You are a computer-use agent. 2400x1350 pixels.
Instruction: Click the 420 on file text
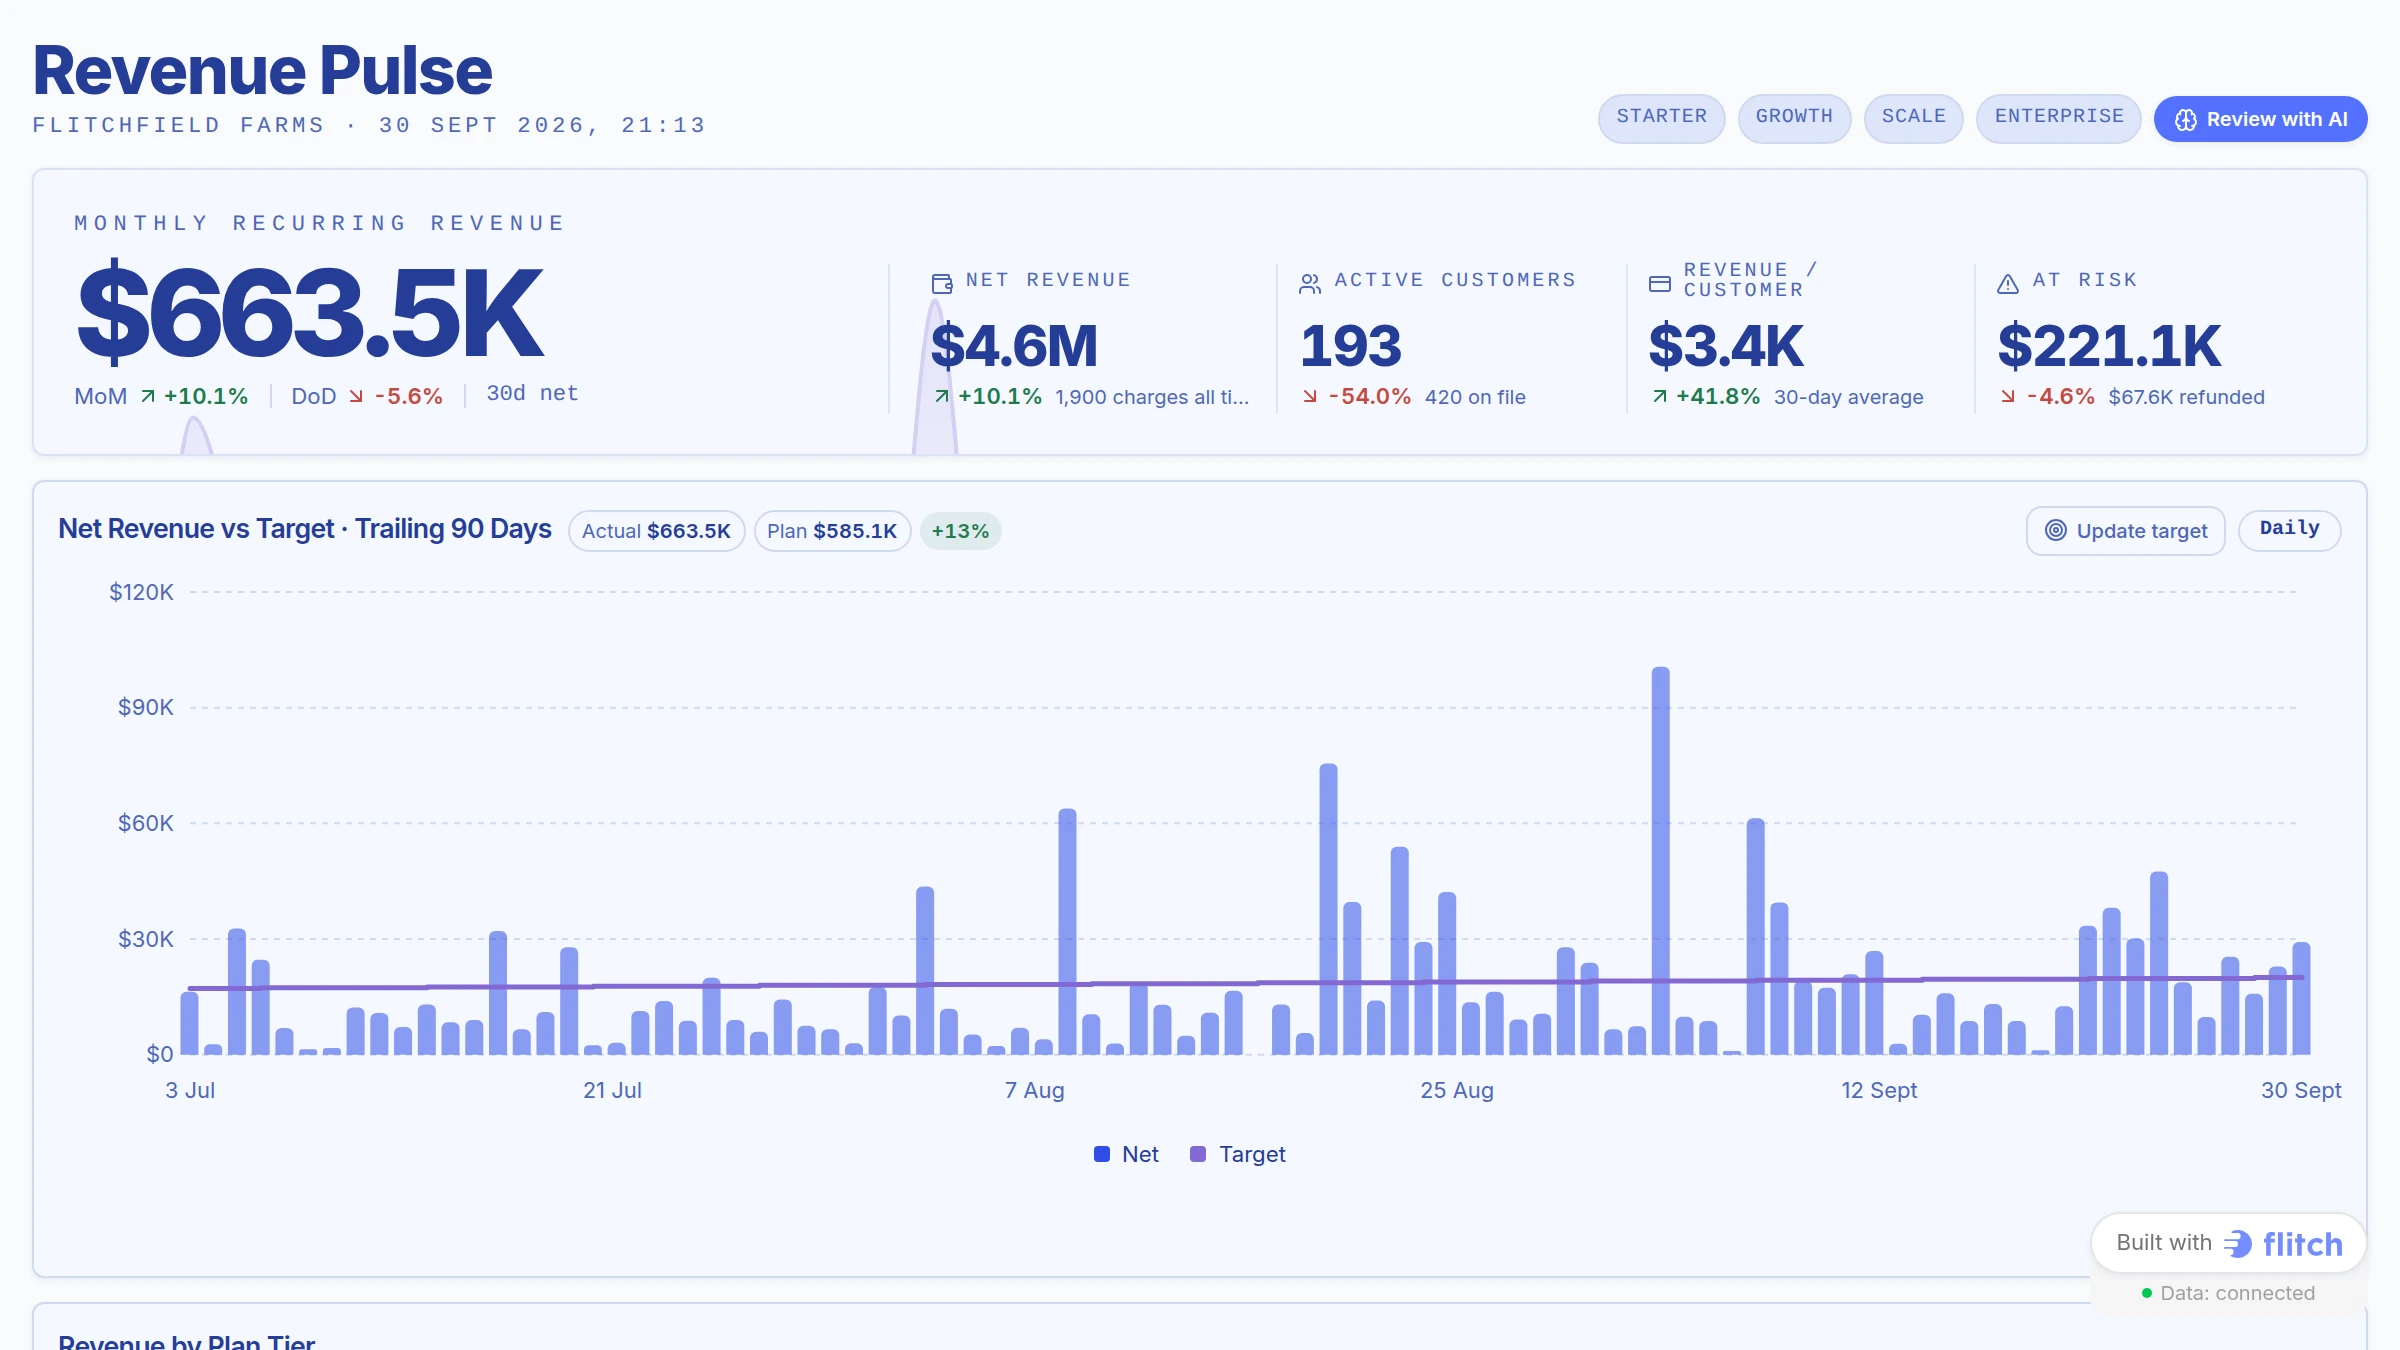tap(1475, 397)
